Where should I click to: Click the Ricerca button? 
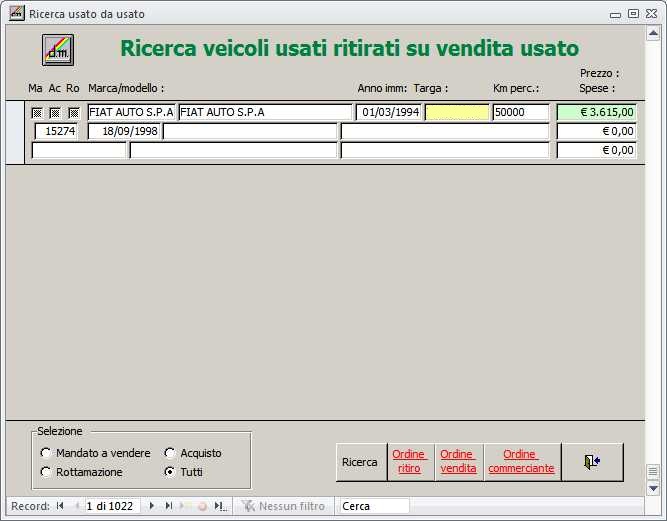[362, 462]
